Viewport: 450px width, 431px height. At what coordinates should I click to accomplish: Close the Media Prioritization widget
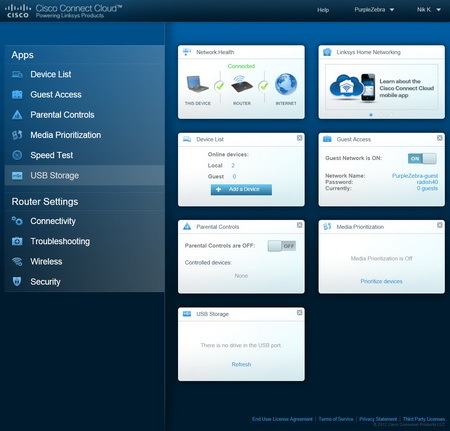pos(440,225)
